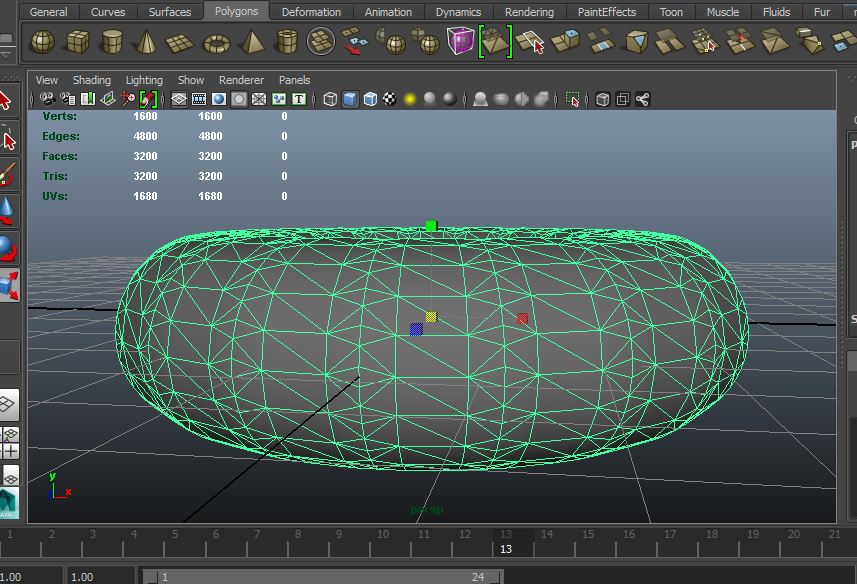Image resolution: width=857 pixels, height=584 pixels.
Task: Select the Scale tool in the toolbox
Action: (x=7, y=285)
